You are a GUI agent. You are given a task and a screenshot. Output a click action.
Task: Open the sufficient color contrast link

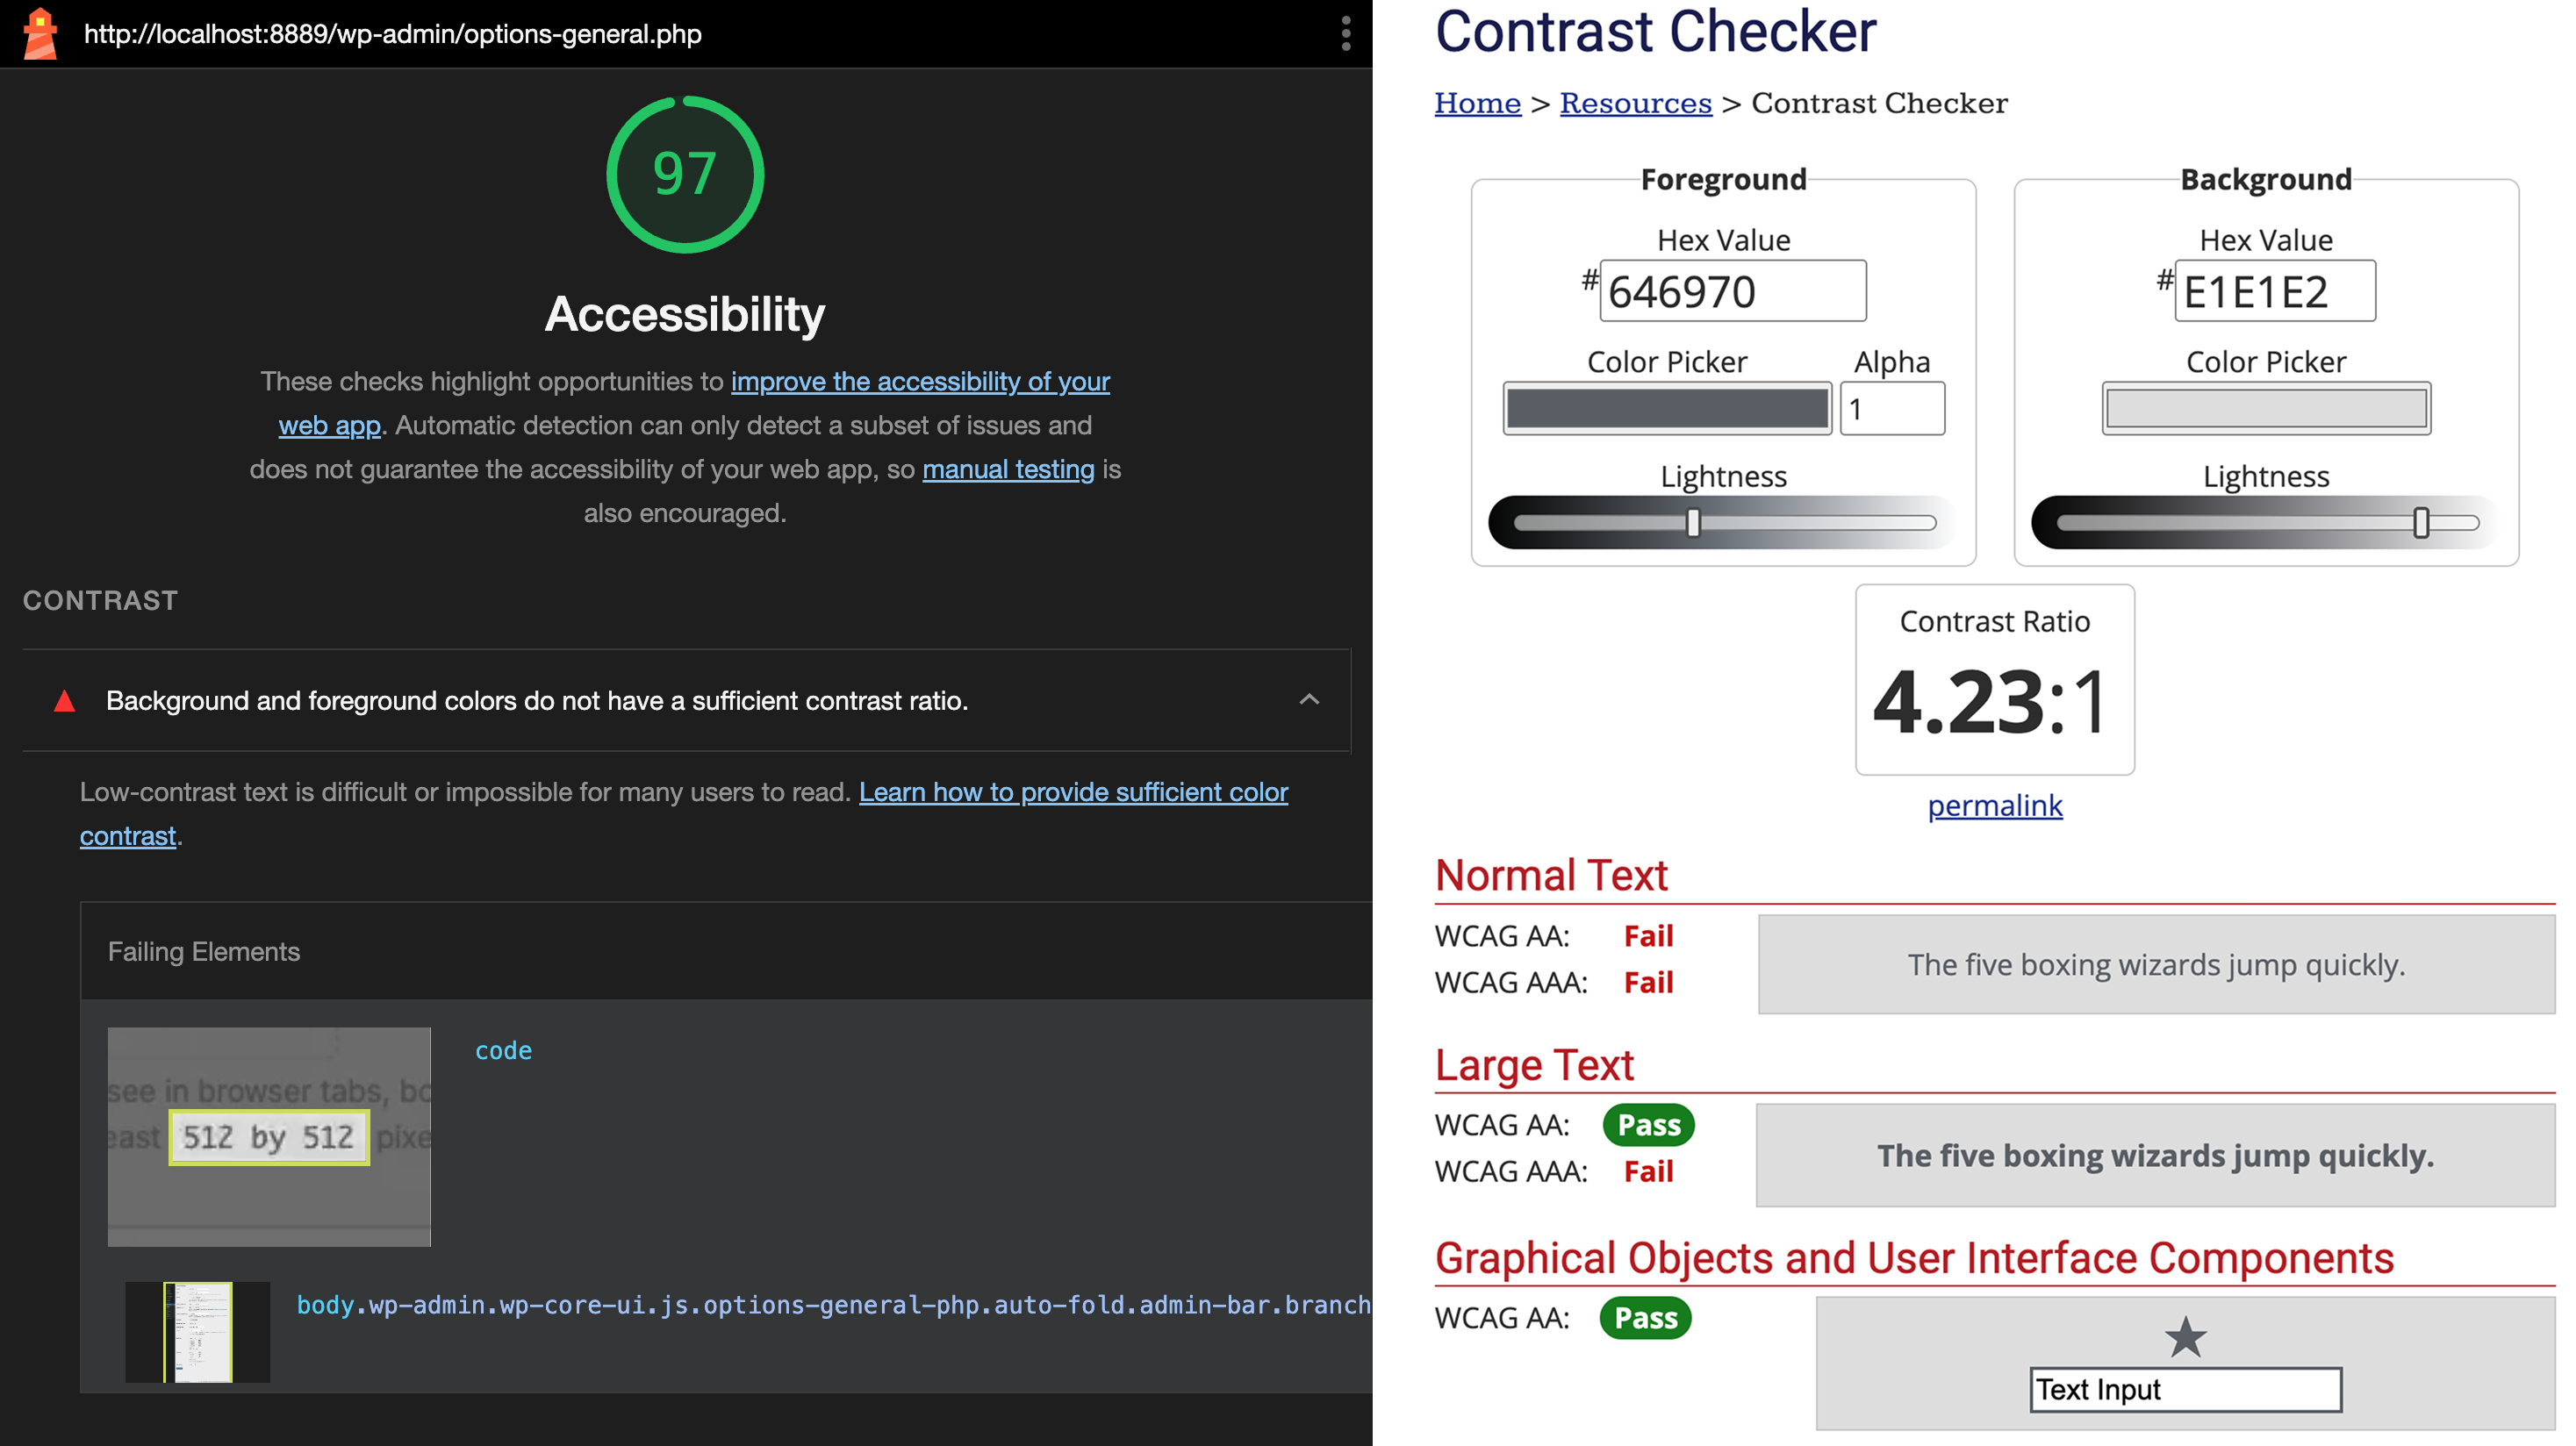(x=1073, y=792)
